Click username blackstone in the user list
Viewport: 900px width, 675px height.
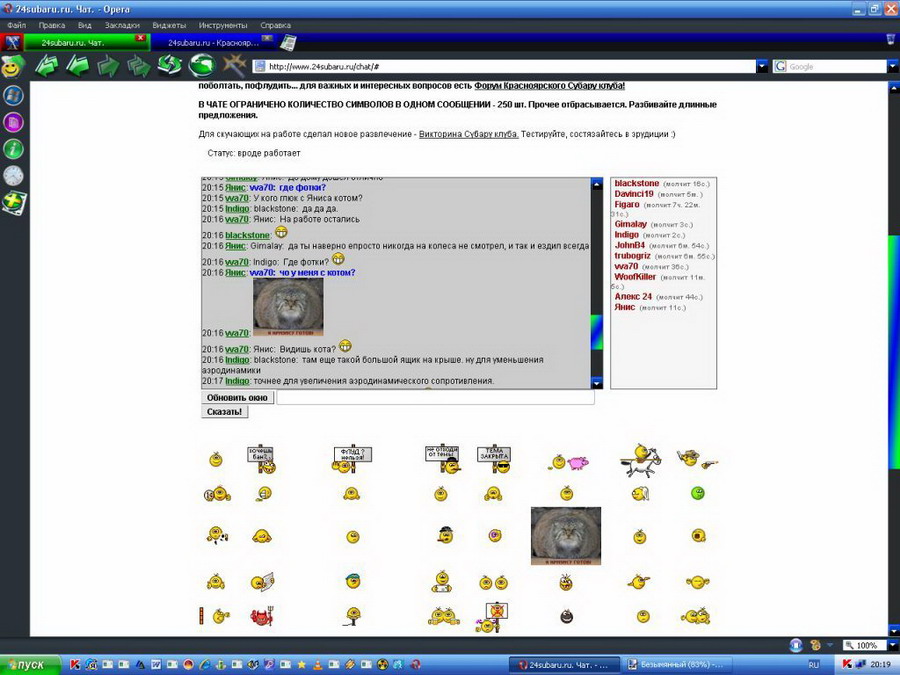637,183
